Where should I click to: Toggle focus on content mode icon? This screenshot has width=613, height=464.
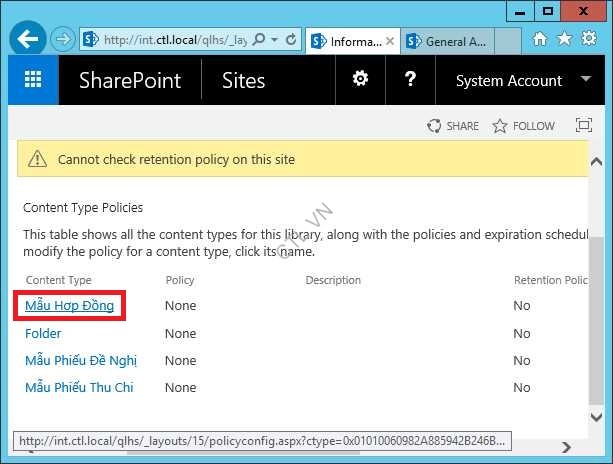(x=584, y=126)
